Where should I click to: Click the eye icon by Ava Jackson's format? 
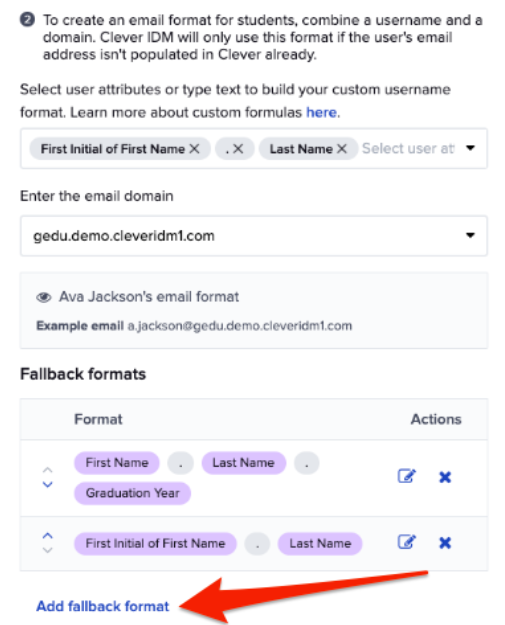pos(44,297)
